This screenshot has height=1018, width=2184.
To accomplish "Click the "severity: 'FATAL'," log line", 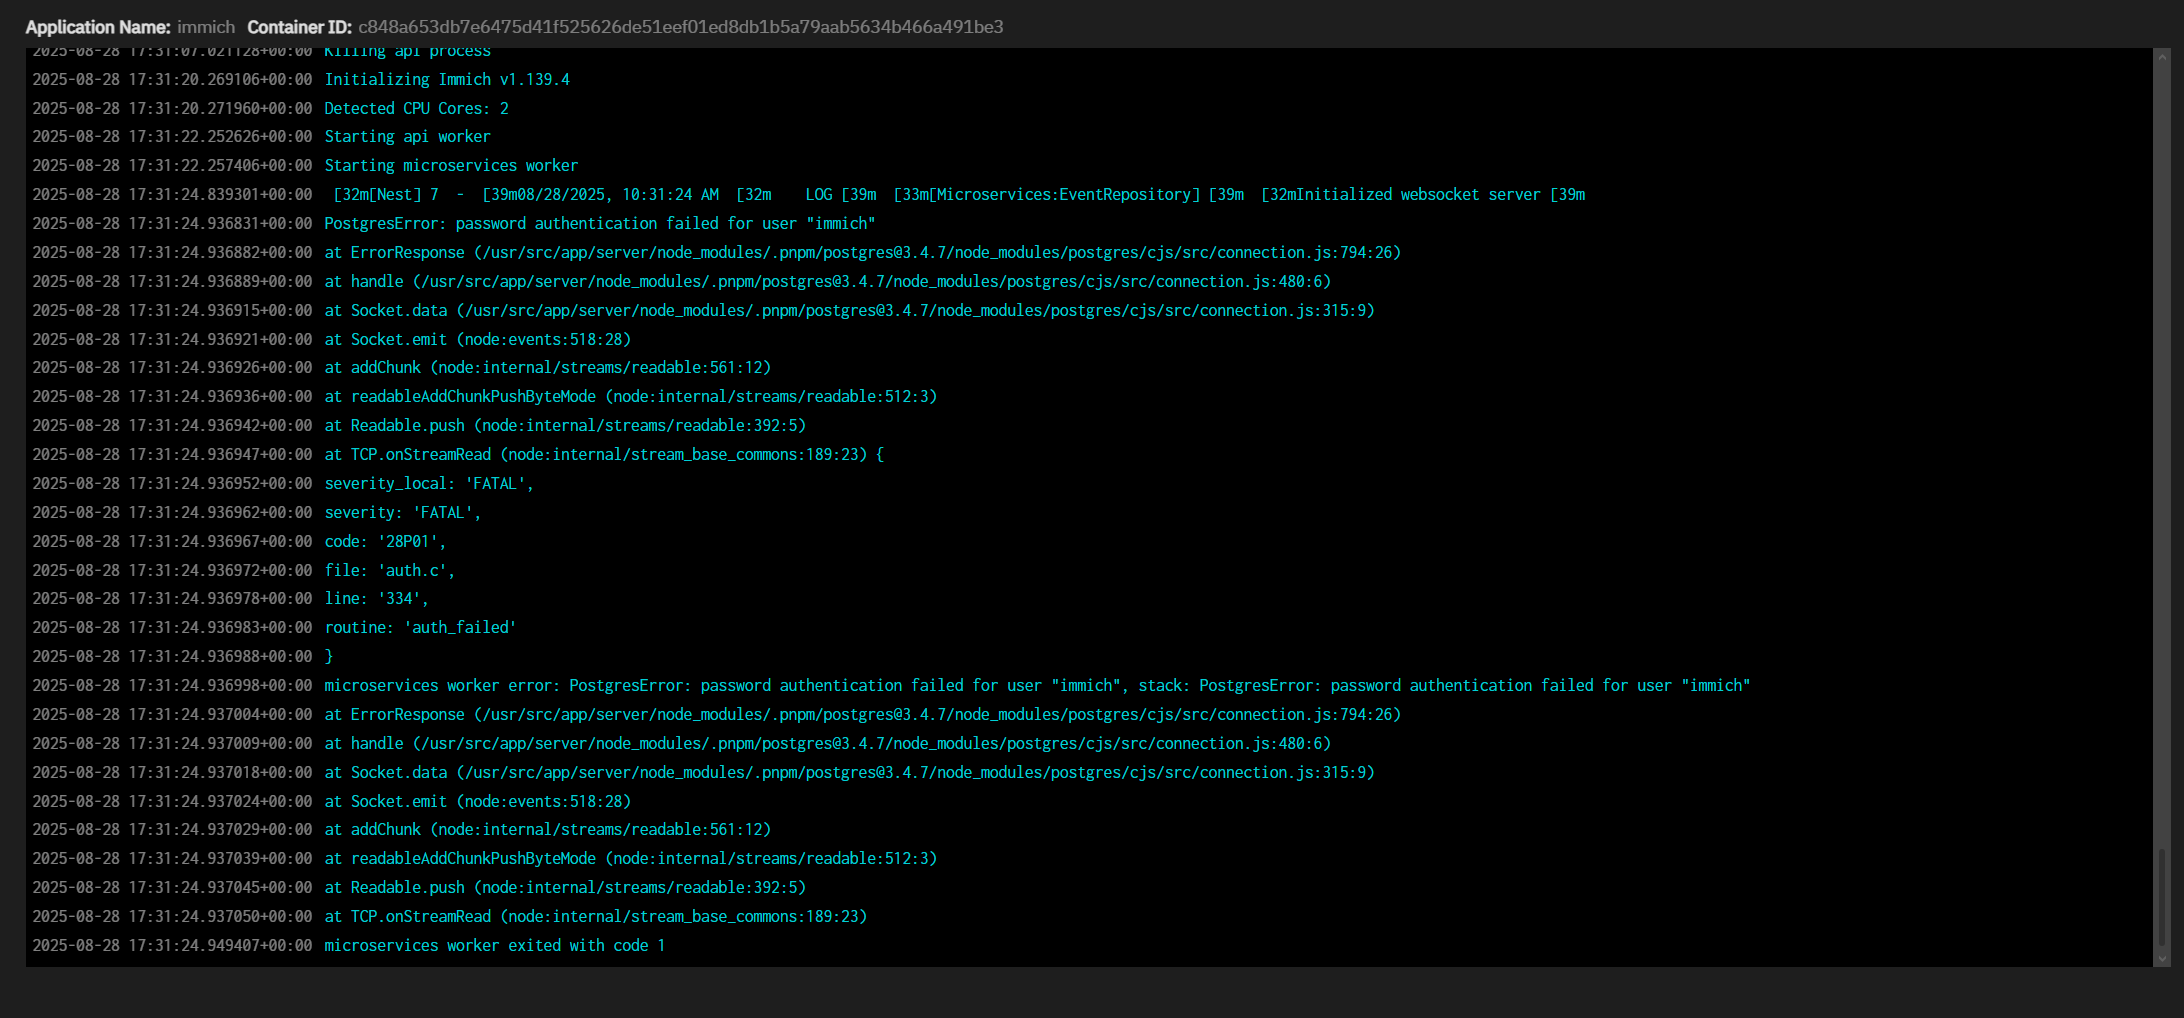I will (x=403, y=513).
